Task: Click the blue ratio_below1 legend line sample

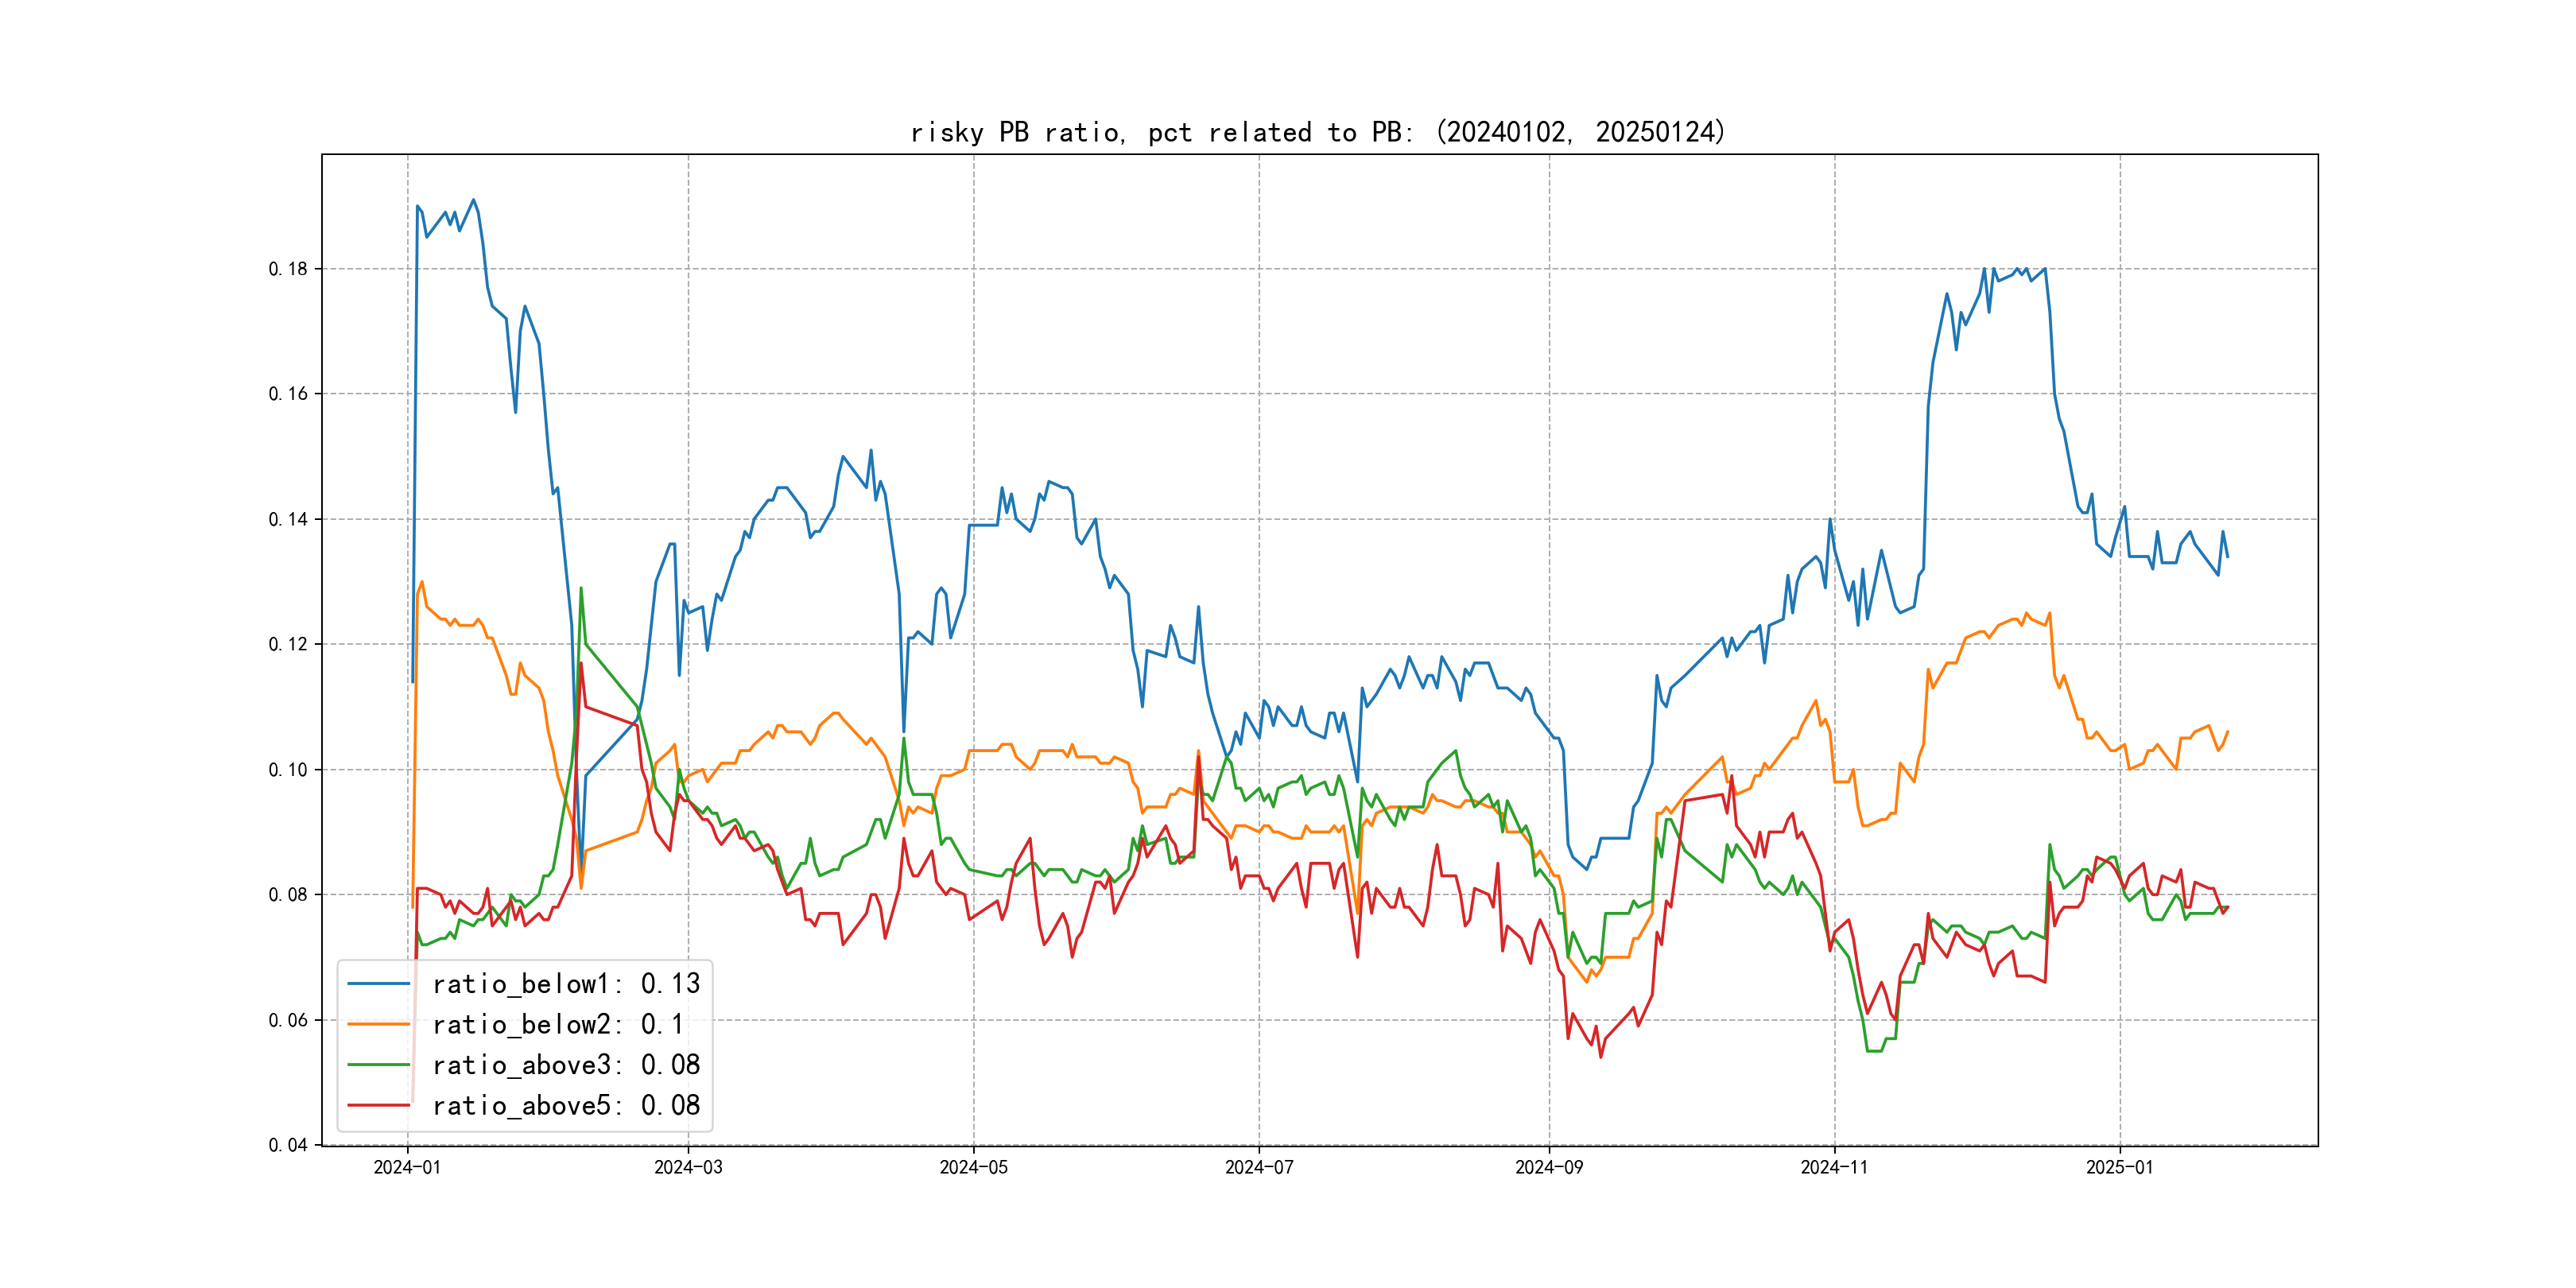Action: [x=378, y=984]
